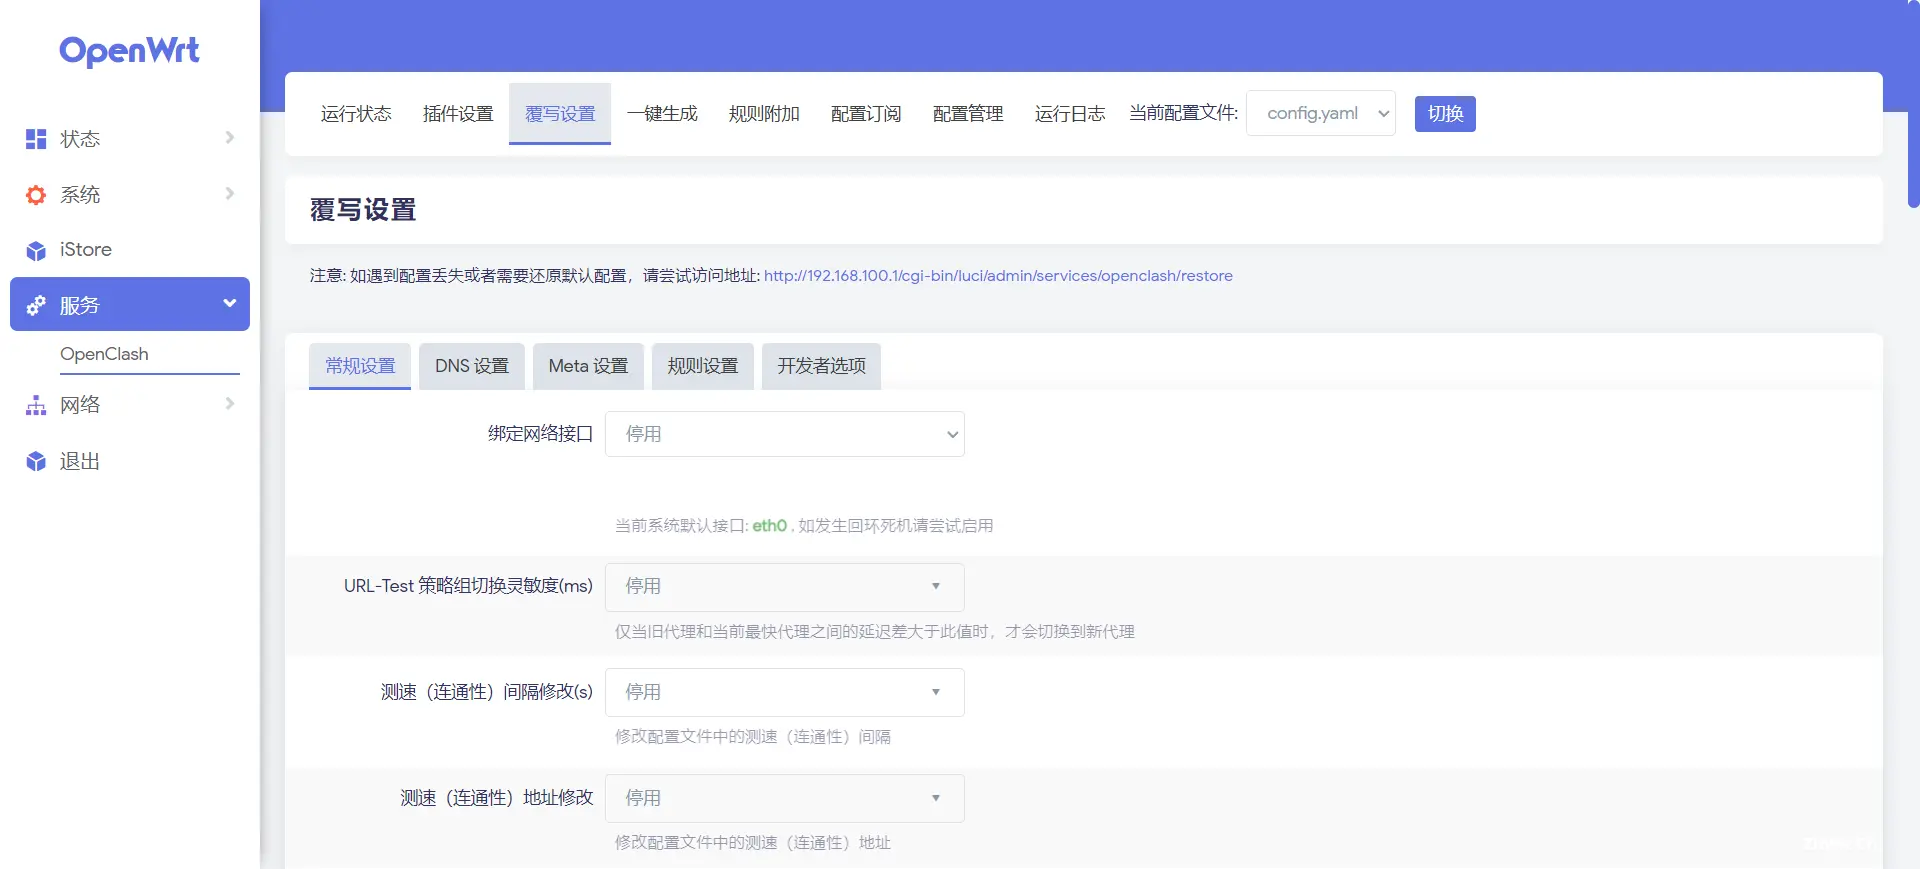Viewport: 1920px width, 869px height.
Task: Open the config.yaml file dropdown
Action: click(x=1321, y=113)
